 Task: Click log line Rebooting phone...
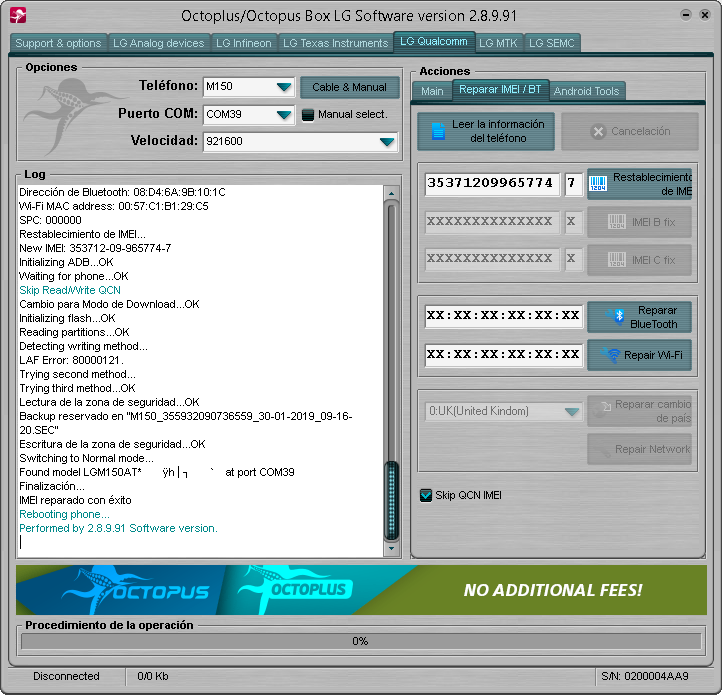[x=64, y=514]
